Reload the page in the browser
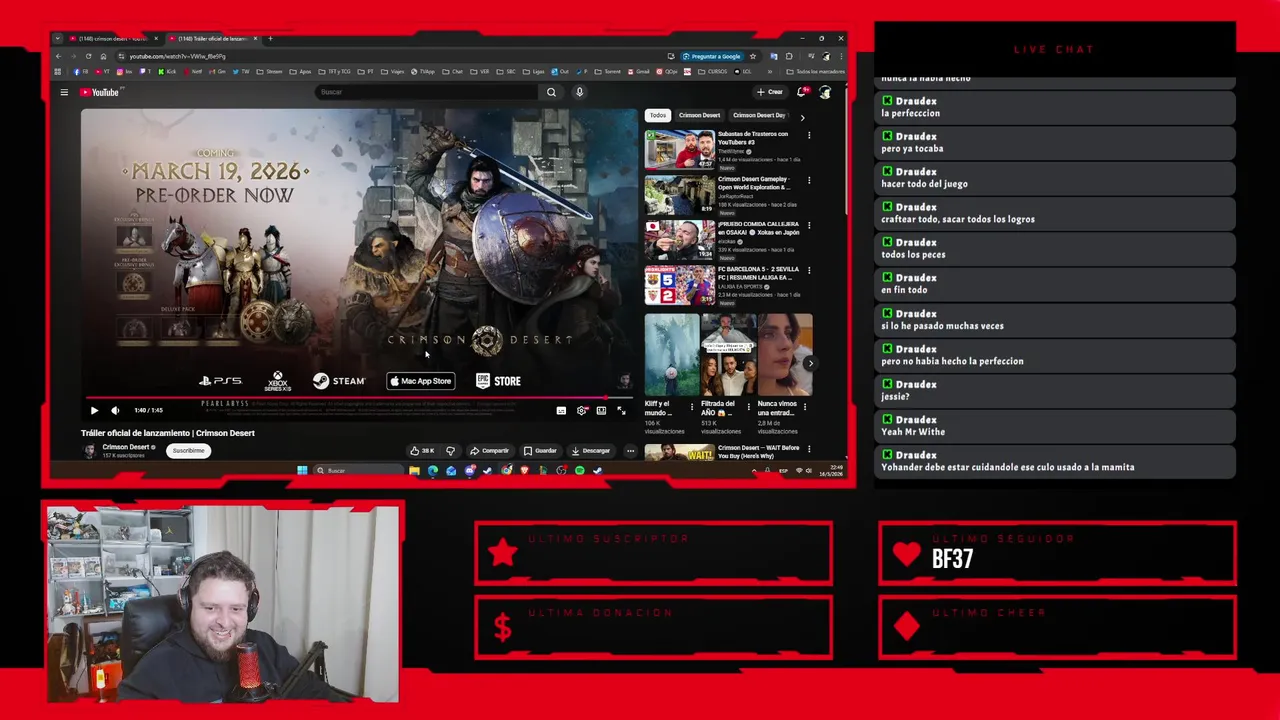This screenshot has height=720, width=1280. (88, 56)
